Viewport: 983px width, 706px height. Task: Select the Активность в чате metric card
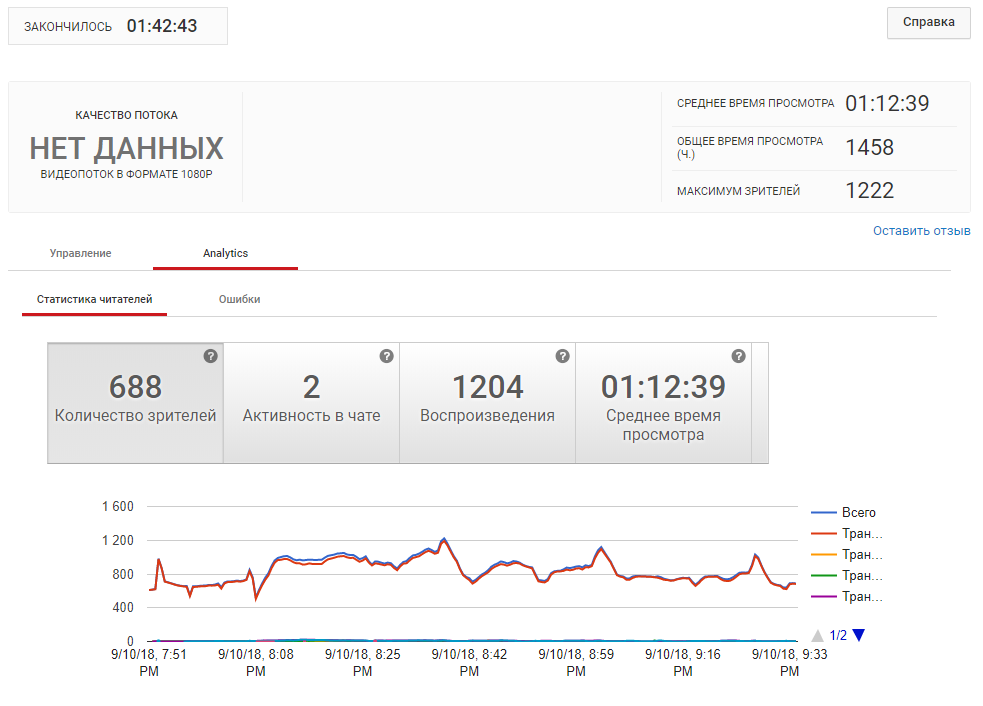(x=311, y=403)
